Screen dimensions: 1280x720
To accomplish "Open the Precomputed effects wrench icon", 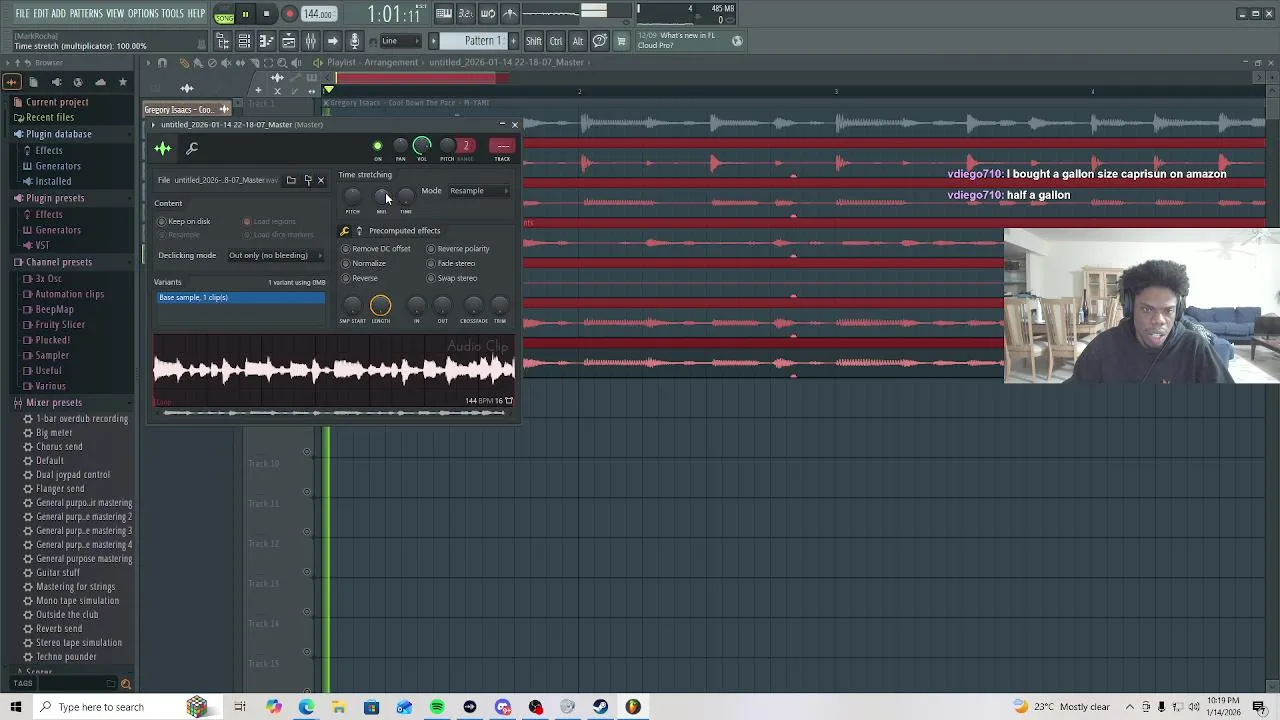I will pyautogui.click(x=345, y=231).
